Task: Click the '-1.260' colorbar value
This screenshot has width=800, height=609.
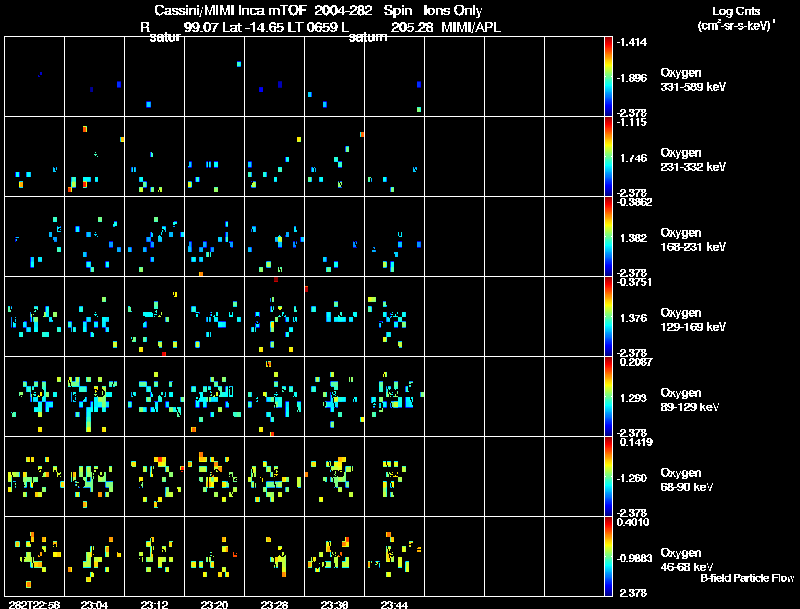Action: tap(632, 478)
